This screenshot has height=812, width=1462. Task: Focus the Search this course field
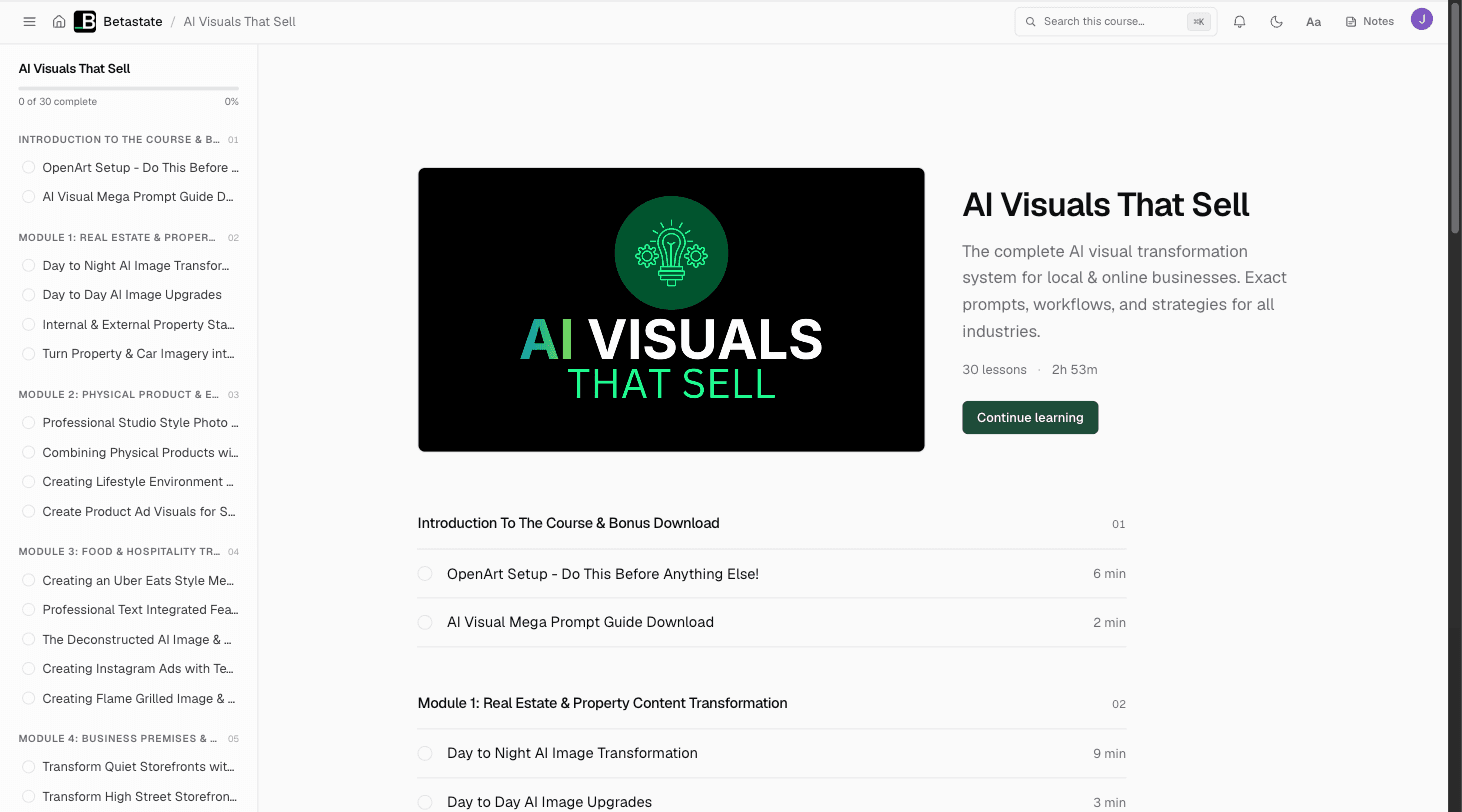pyautogui.click(x=1116, y=21)
